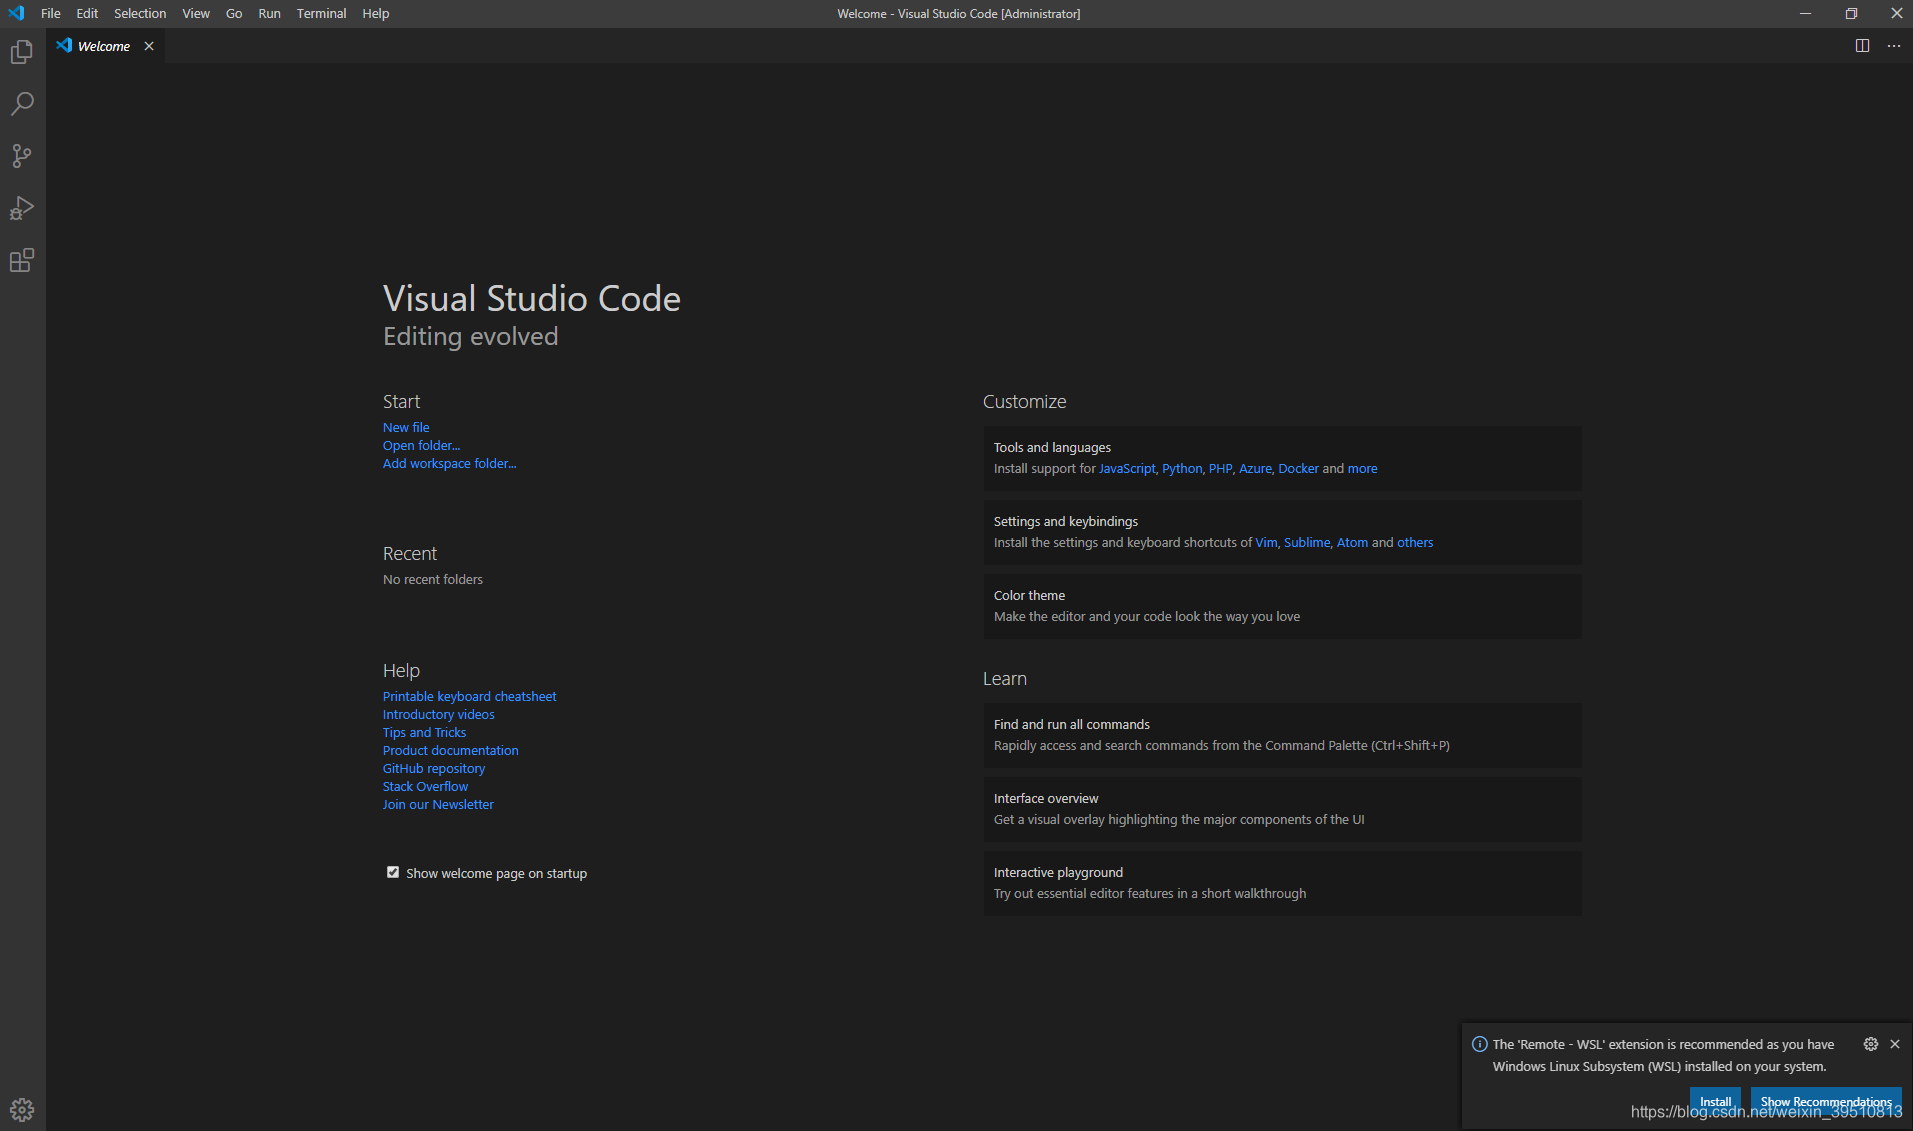1913x1131 pixels.
Task: Open the Terminal menu
Action: point(321,13)
